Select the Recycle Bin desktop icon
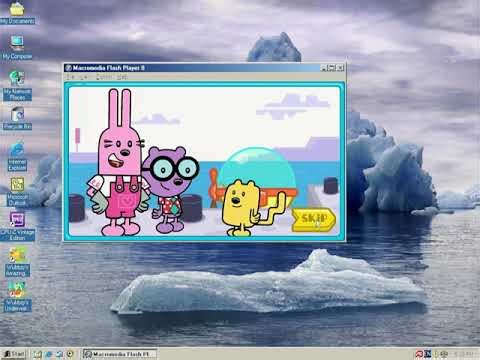The width and height of the screenshot is (480, 360). [x=17, y=118]
